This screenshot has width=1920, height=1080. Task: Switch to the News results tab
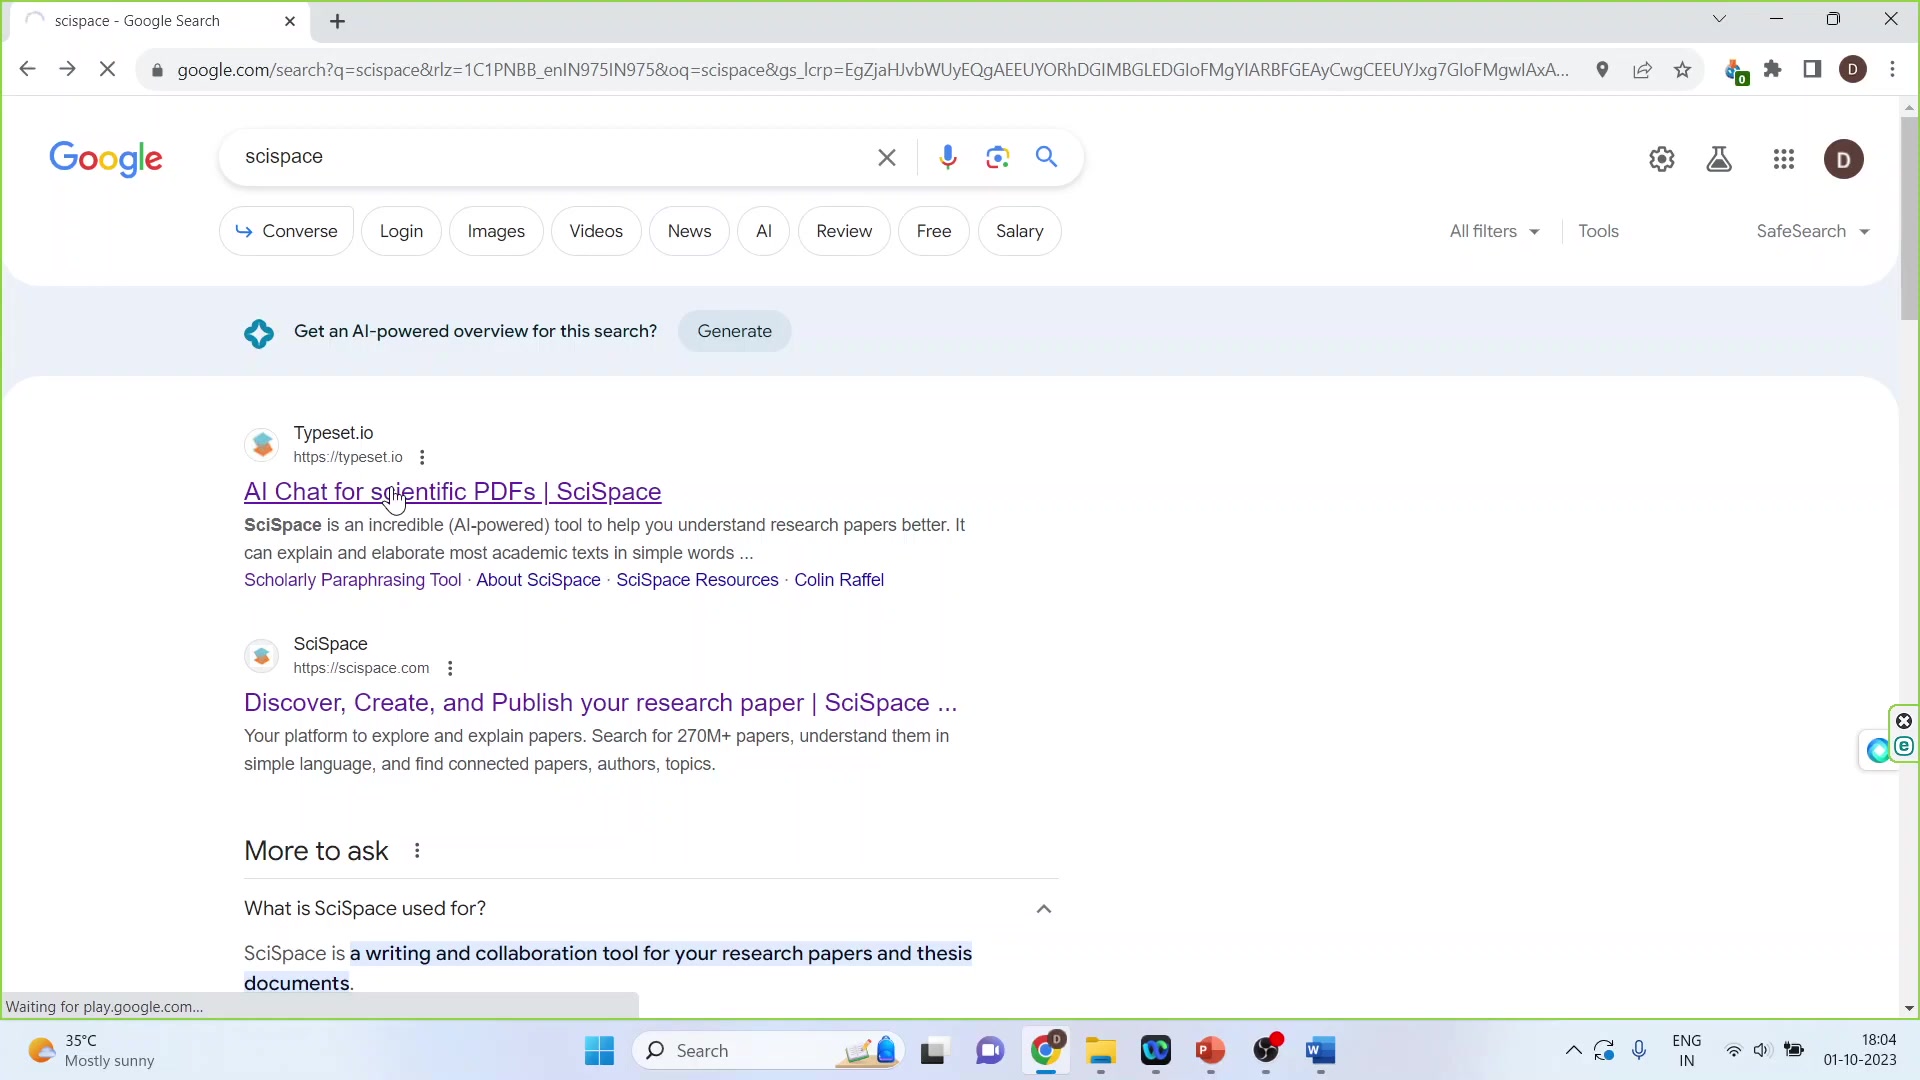coord(689,231)
